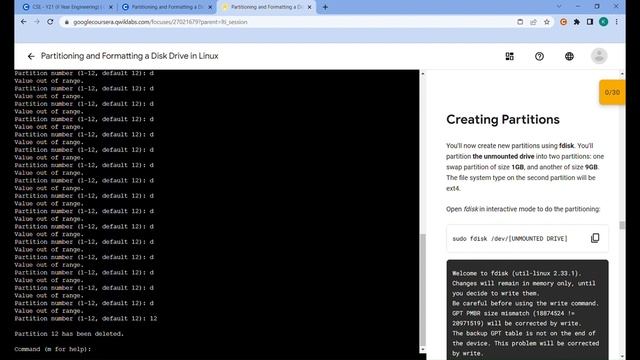The height and width of the screenshot is (360, 640).
Task: Click the Command (m for help) prompt
Action: (x=53, y=349)
